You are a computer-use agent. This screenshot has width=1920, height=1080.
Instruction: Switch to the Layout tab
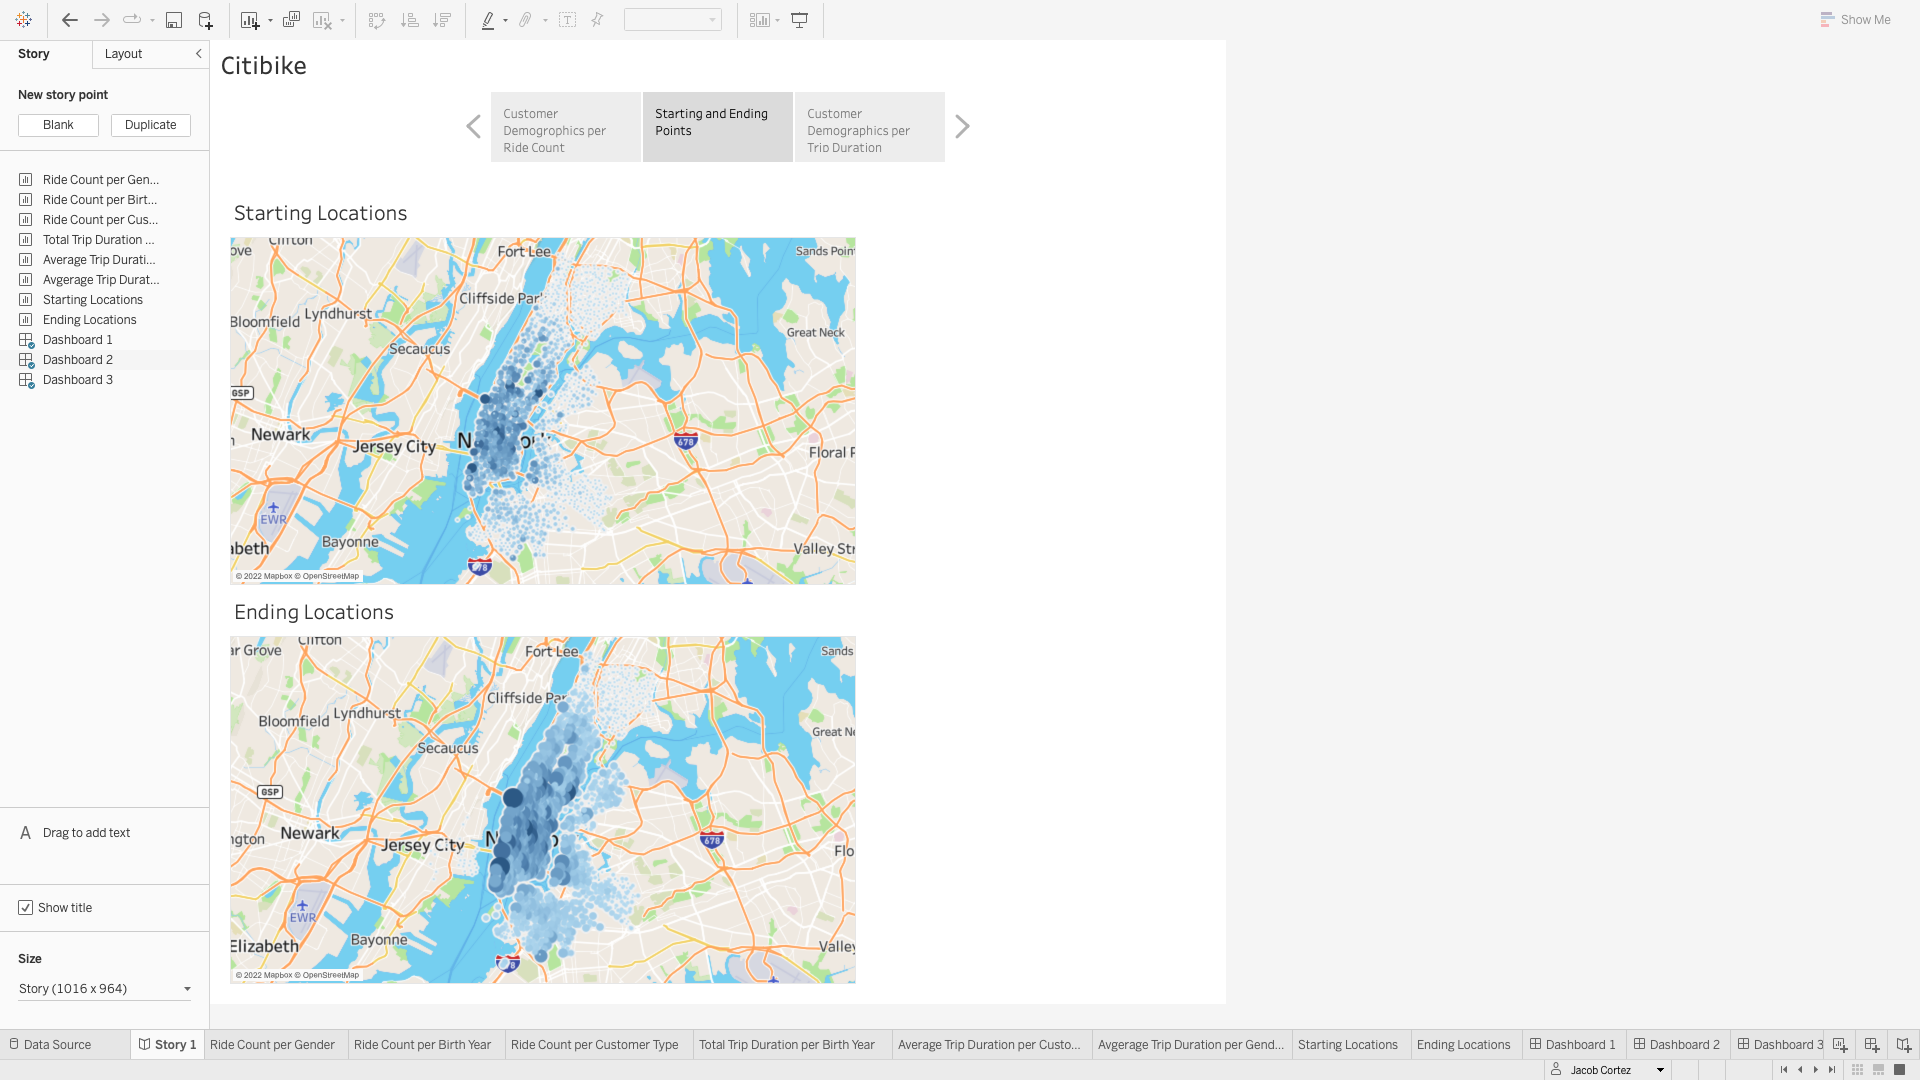[x=123, y=54]
